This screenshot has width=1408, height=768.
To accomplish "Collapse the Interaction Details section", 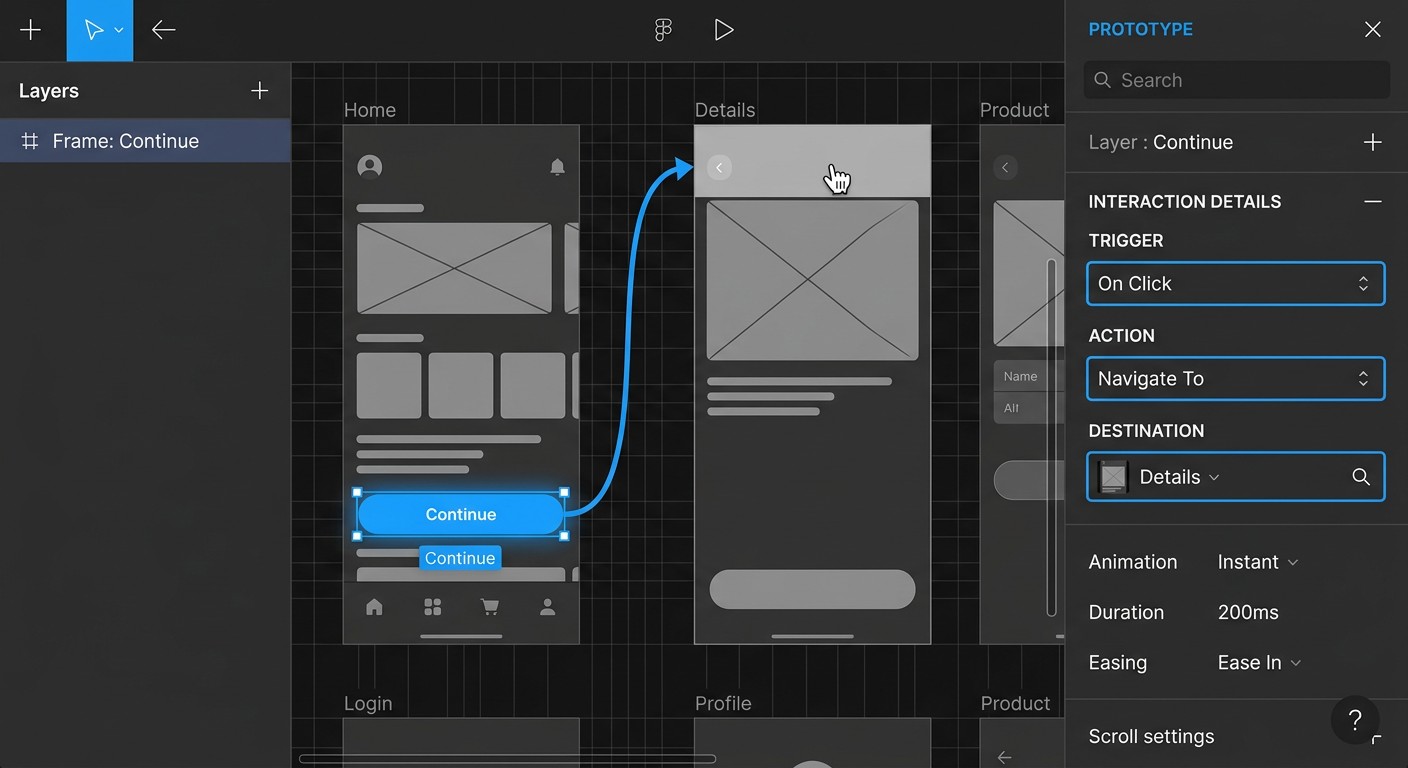I will pyautogui.click(x=1373, y=202).
